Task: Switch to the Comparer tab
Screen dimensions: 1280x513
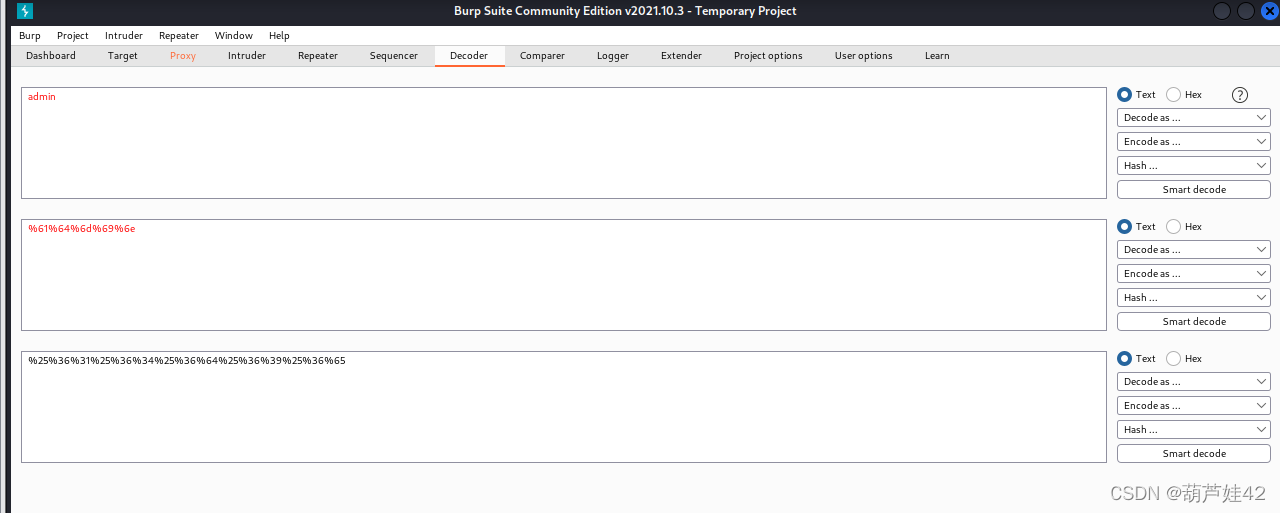Action: point(542,56)
